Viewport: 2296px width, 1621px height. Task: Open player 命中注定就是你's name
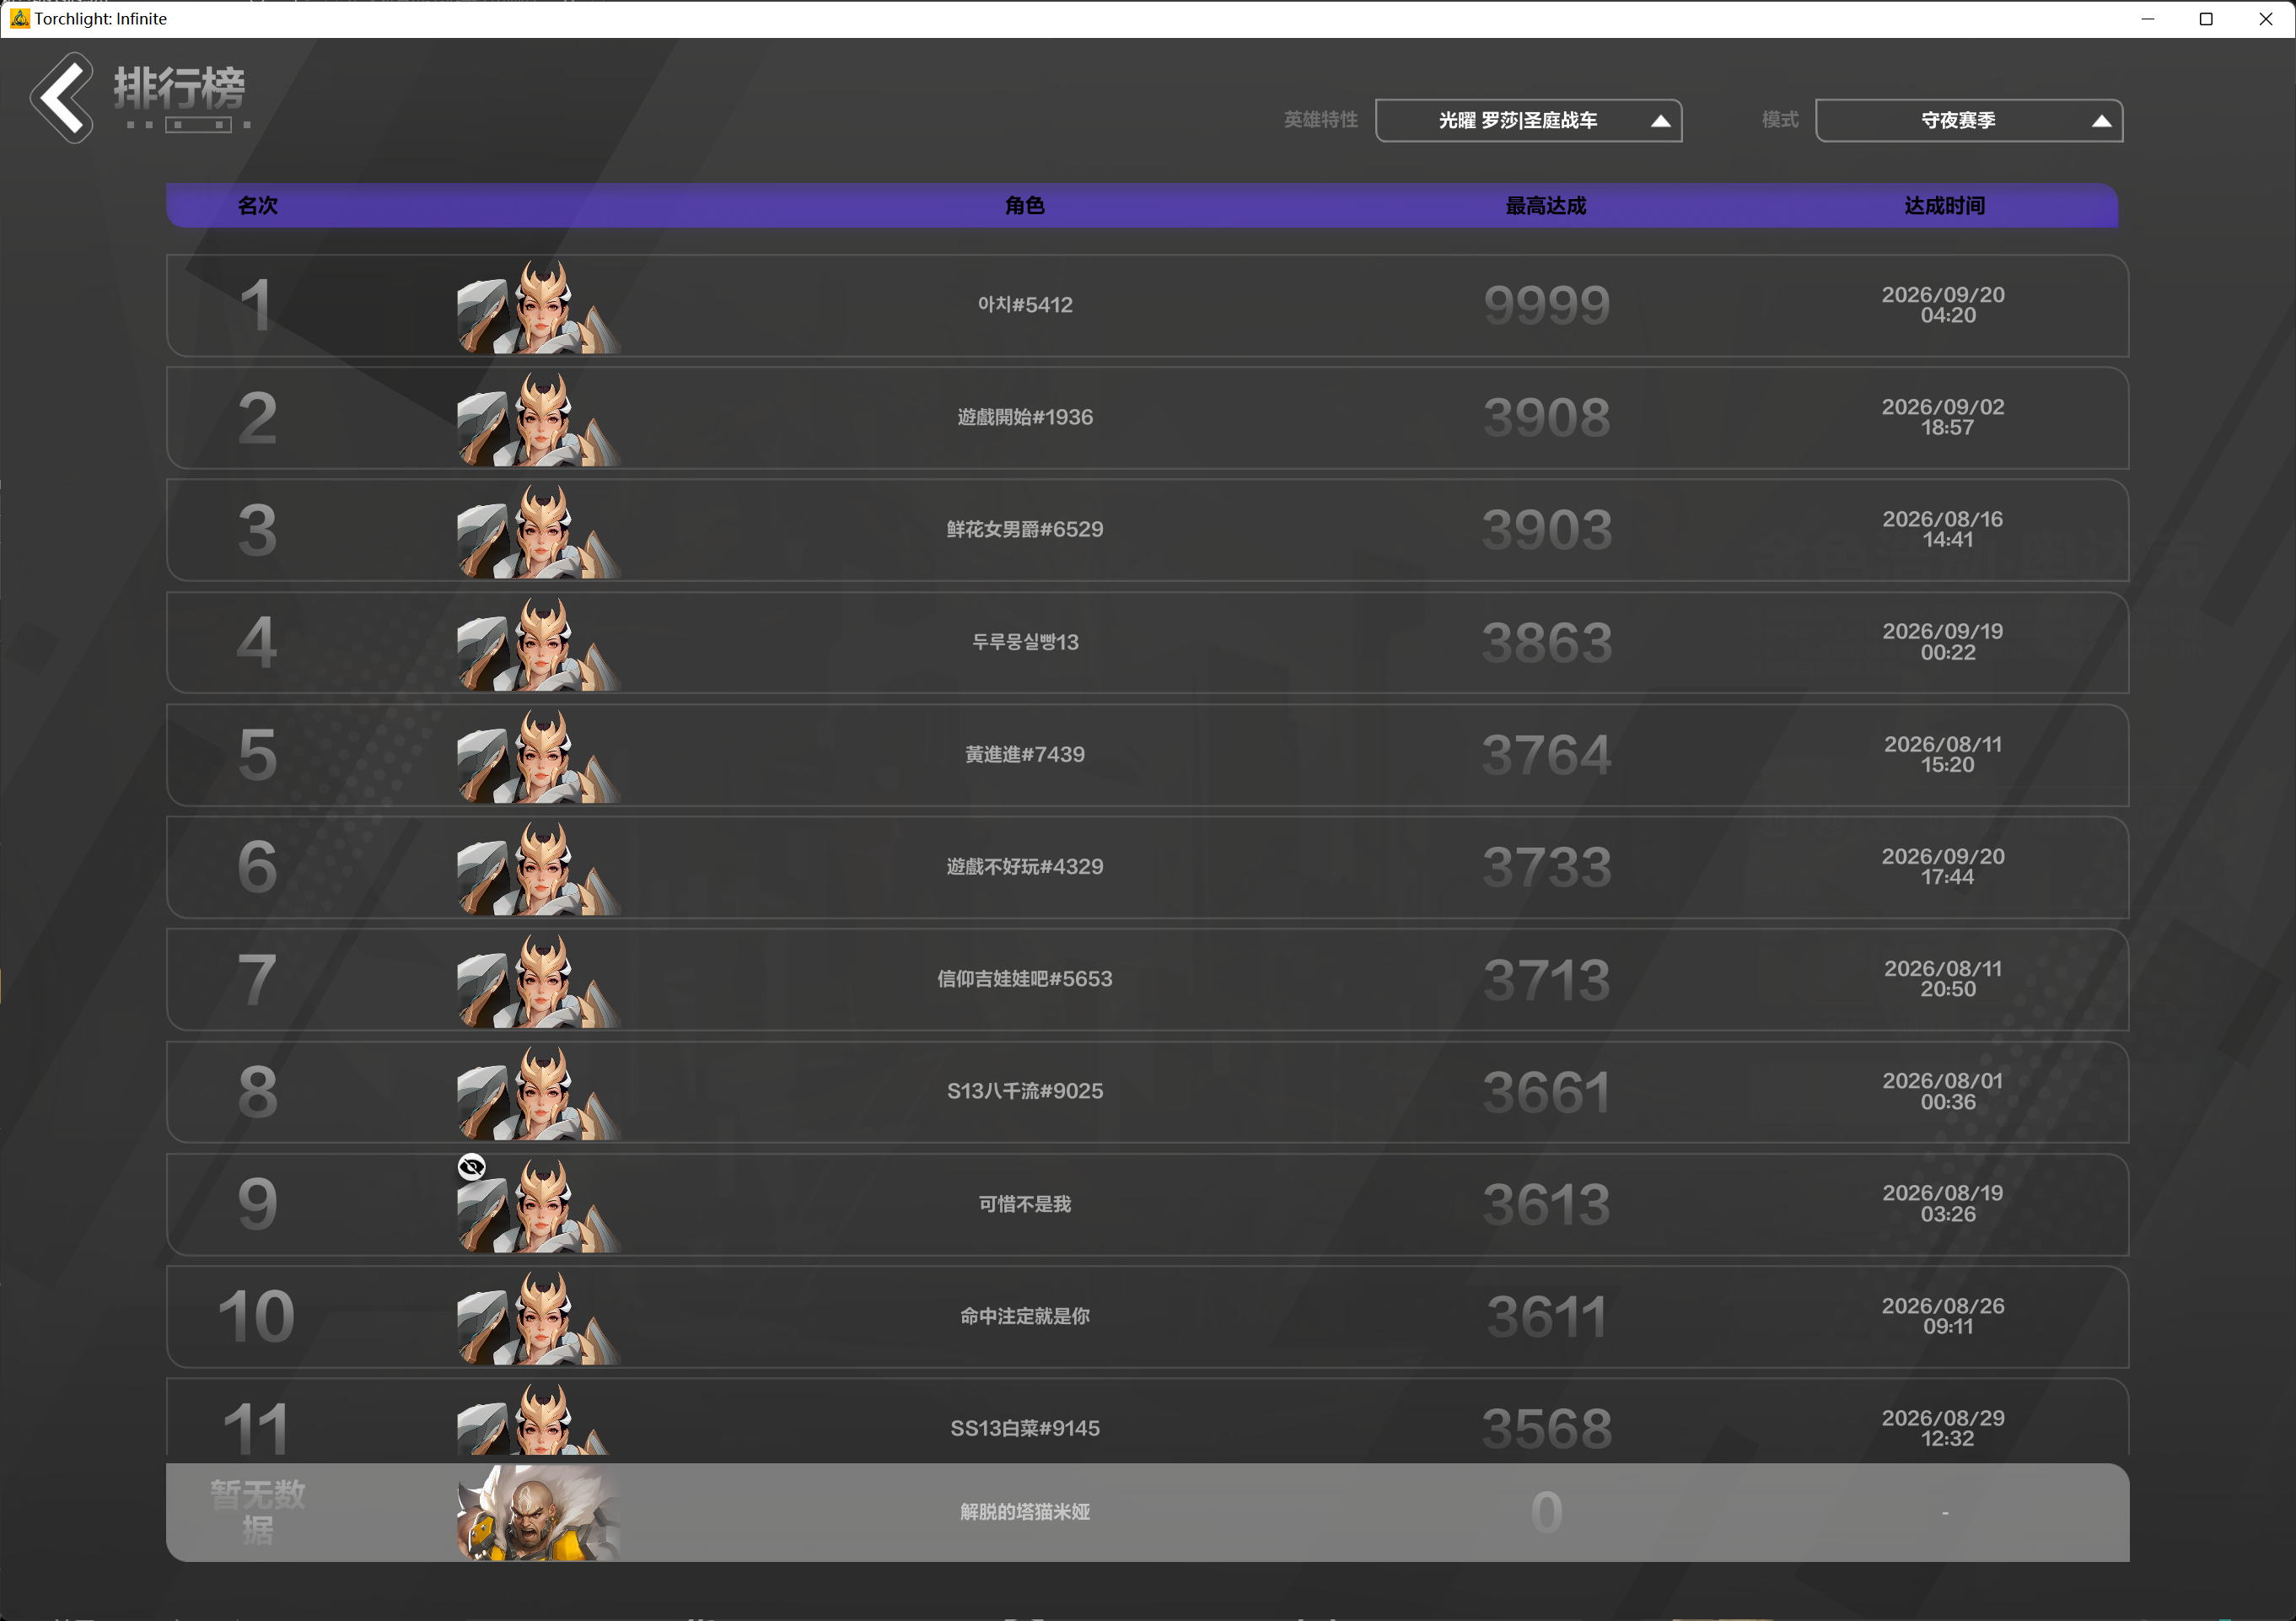point(1025,1316)
